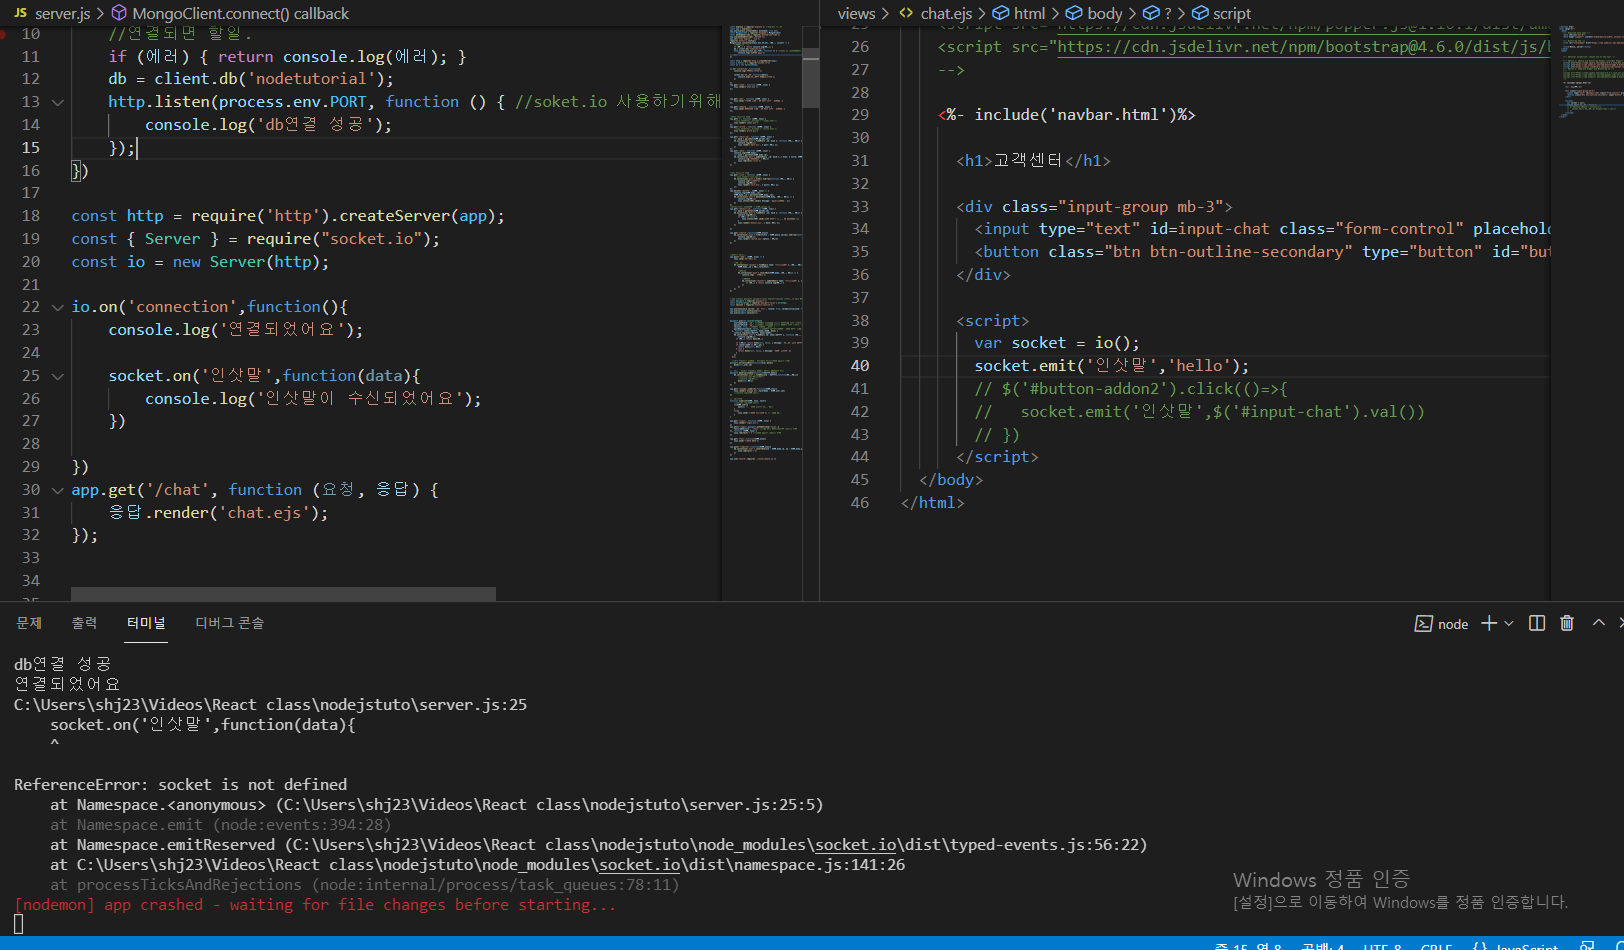The width and height of the screenshot is (1624, 950).
Task: Fold the socket.on function at line 25
Action: point(58,376)
